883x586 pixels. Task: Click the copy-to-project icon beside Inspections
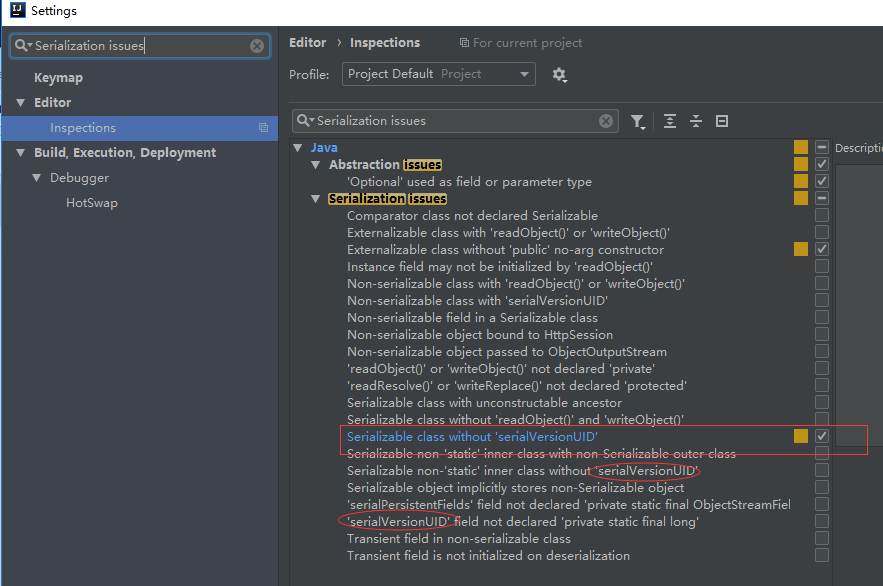click(x=263, y=128)
